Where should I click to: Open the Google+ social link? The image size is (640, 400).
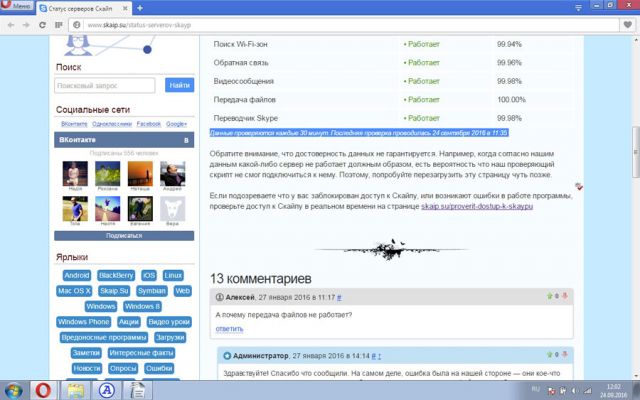pos(176,124)
